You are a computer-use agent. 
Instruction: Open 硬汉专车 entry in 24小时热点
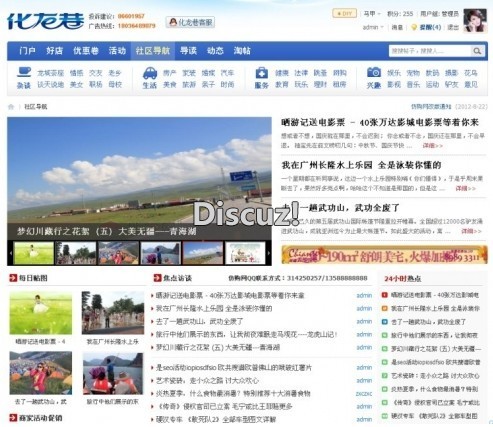[434, 416]
